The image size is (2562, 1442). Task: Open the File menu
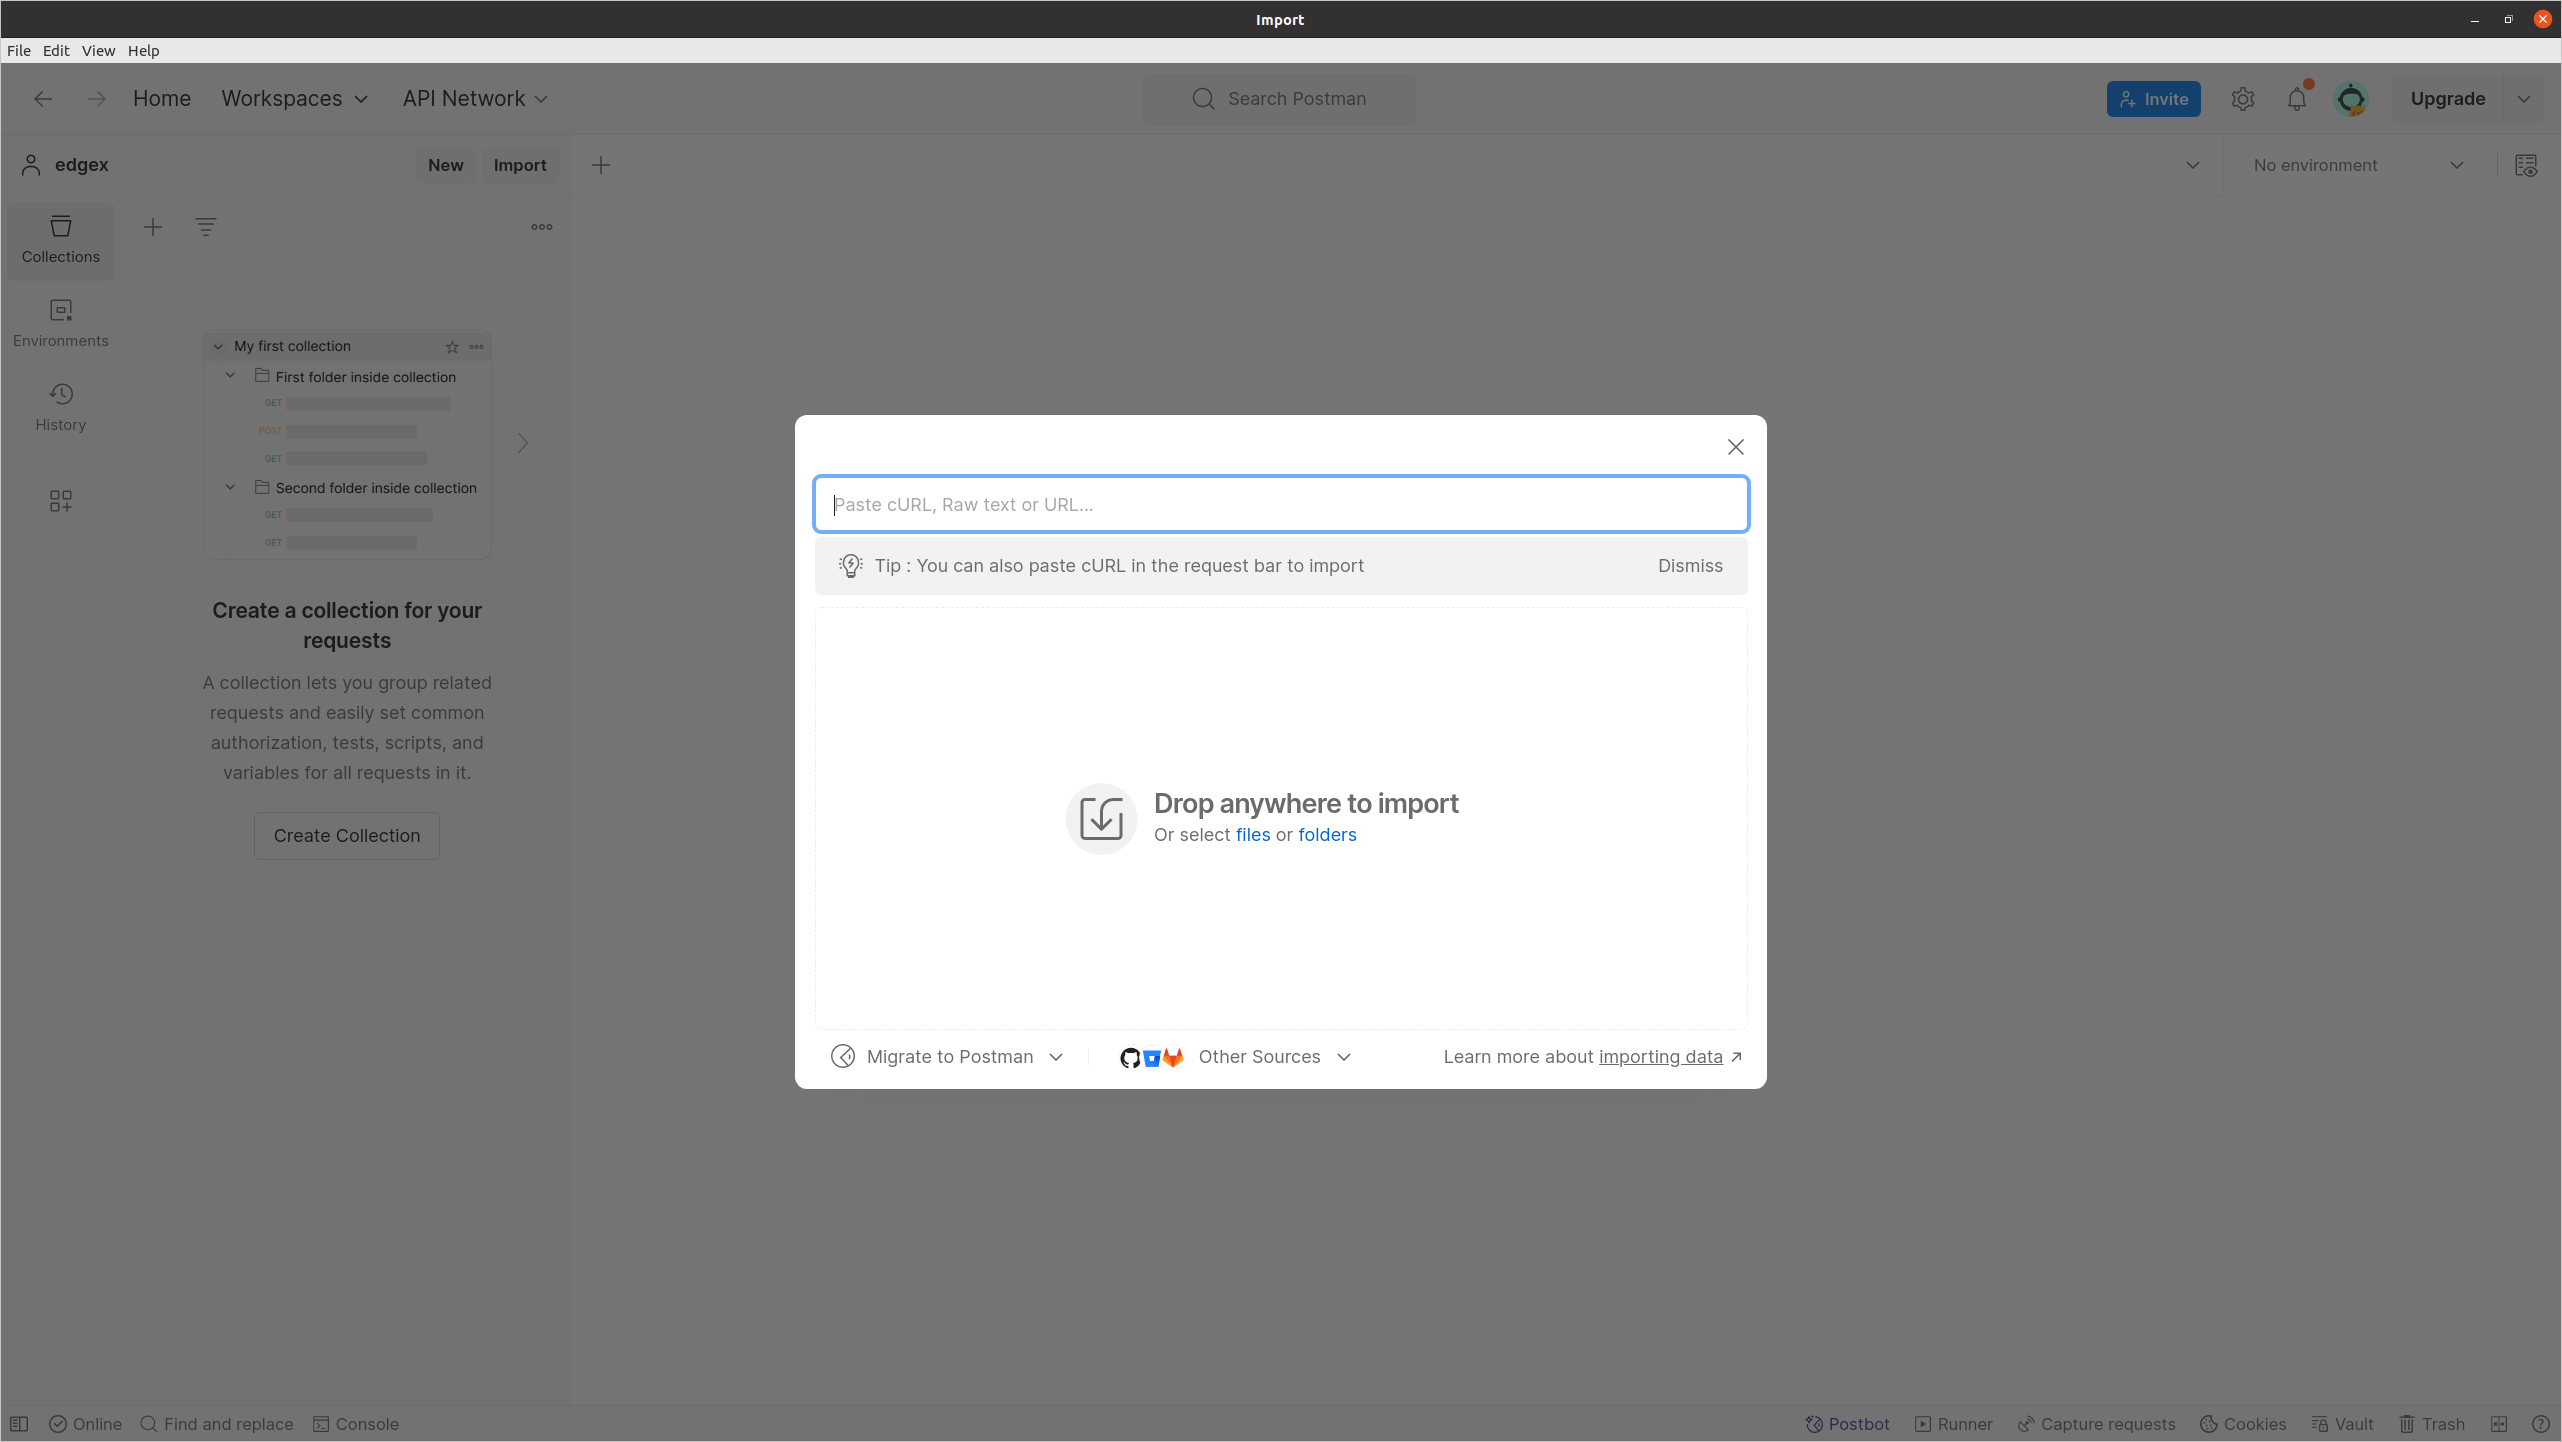[x=19, y=50]
